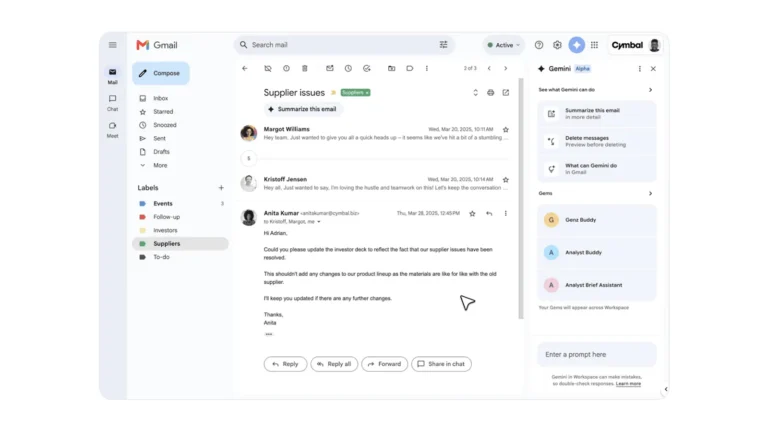Screen dimensions: 768x432
Task: Click the Reply all button
Action: (x=334, y=364)
